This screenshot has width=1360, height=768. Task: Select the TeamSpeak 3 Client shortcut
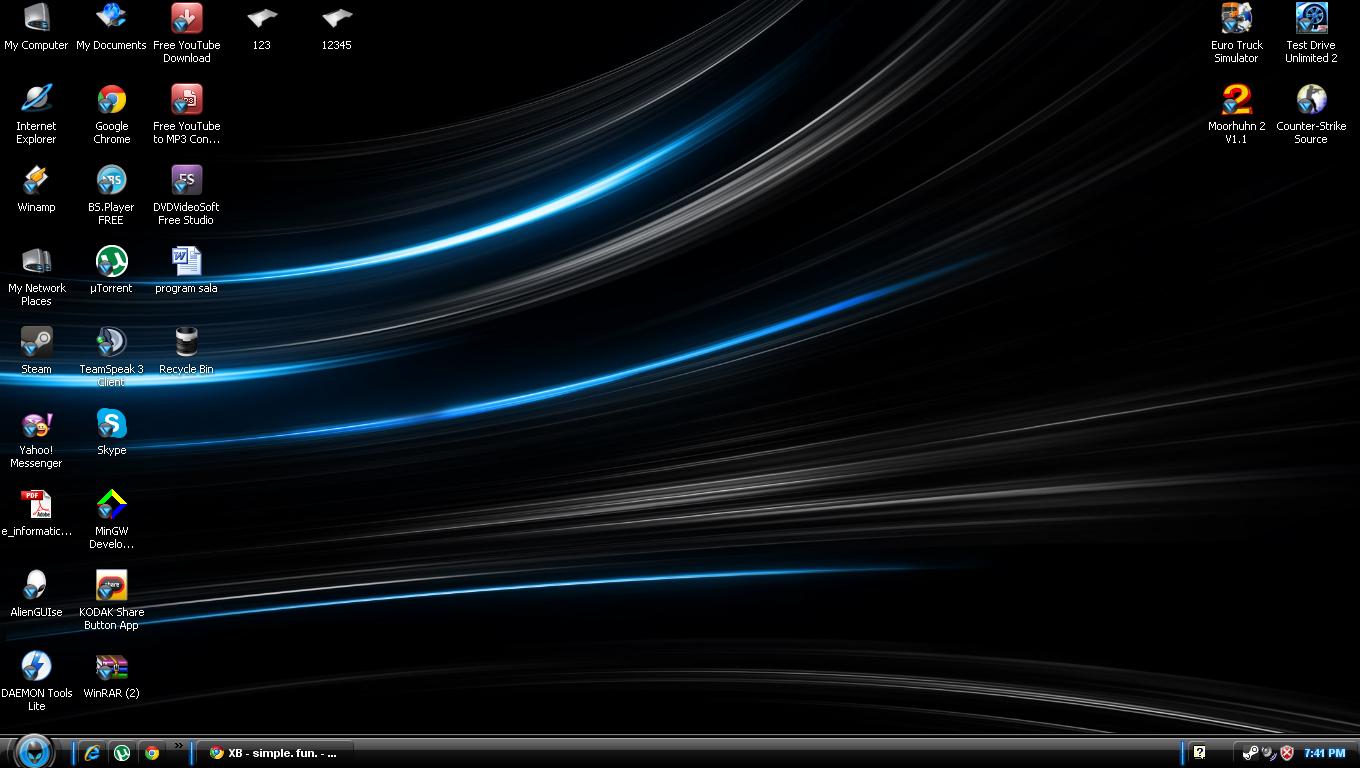click(x=111, y=357)
